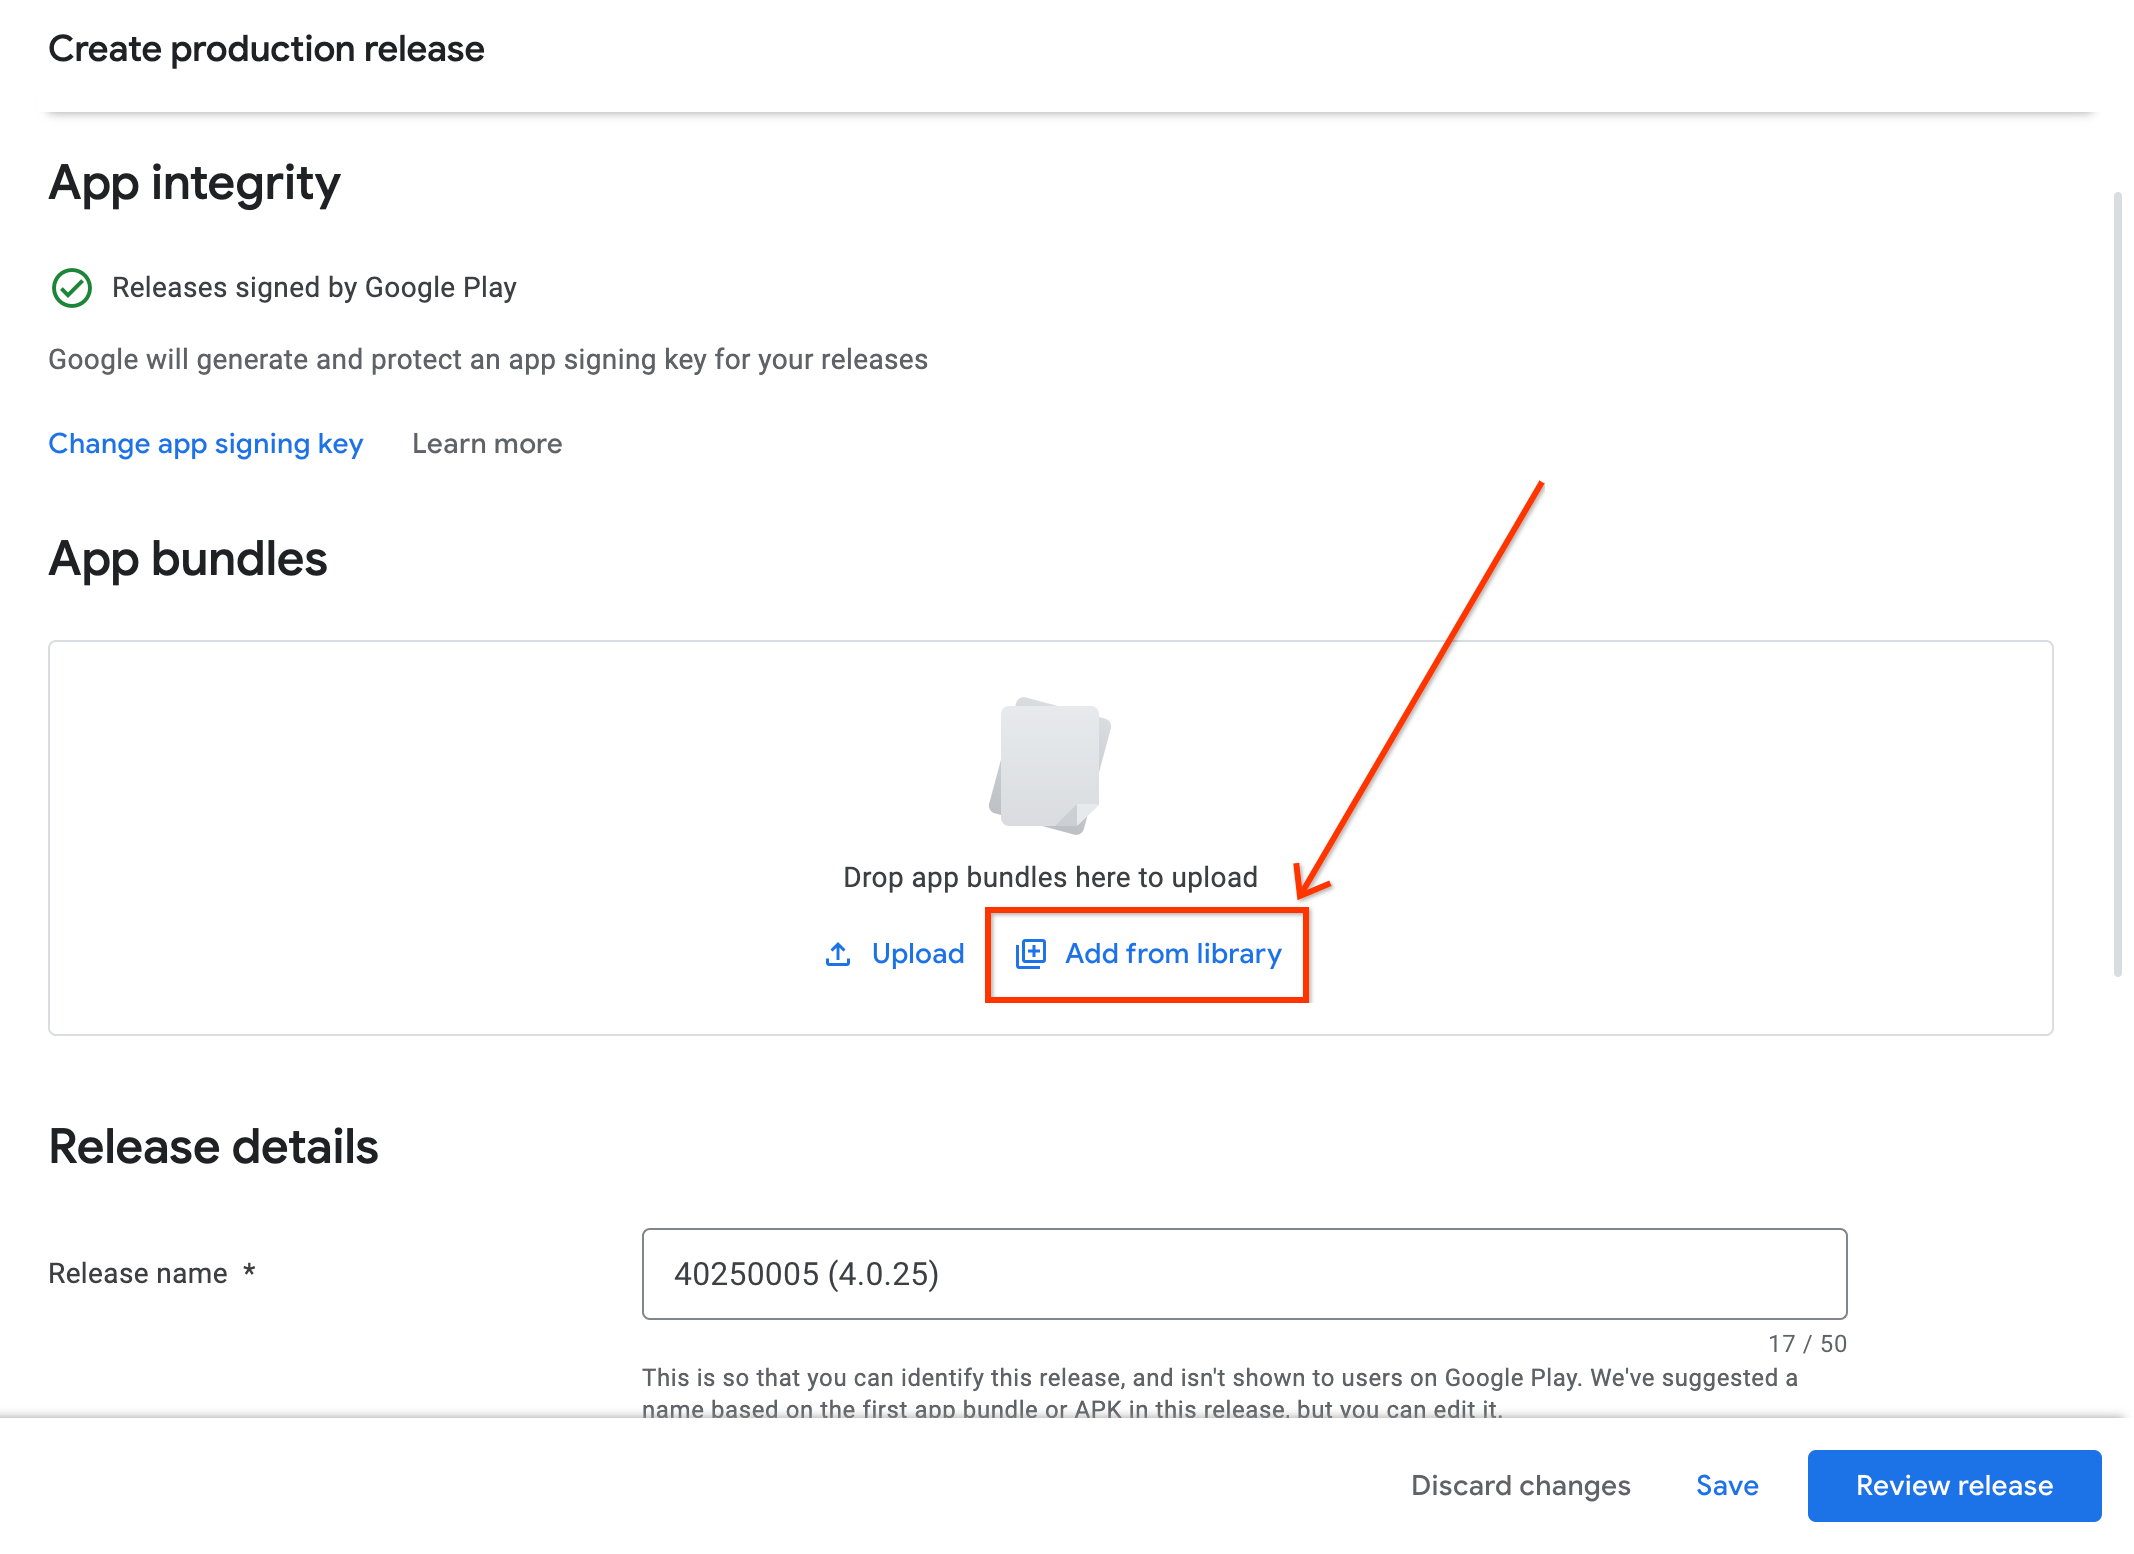Select the App integrity heading
This screenshot has width=2134, height=1554.
[x=195, y=183]
